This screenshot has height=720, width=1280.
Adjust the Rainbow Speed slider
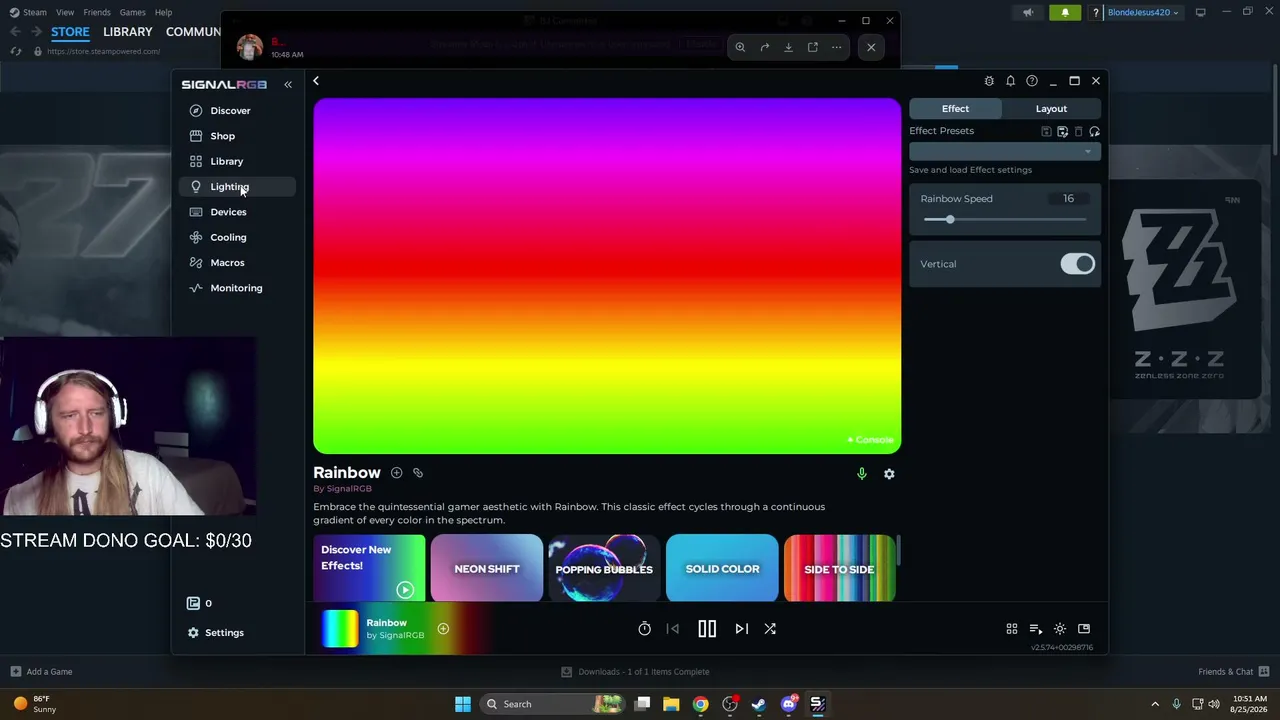point(1004,220)
